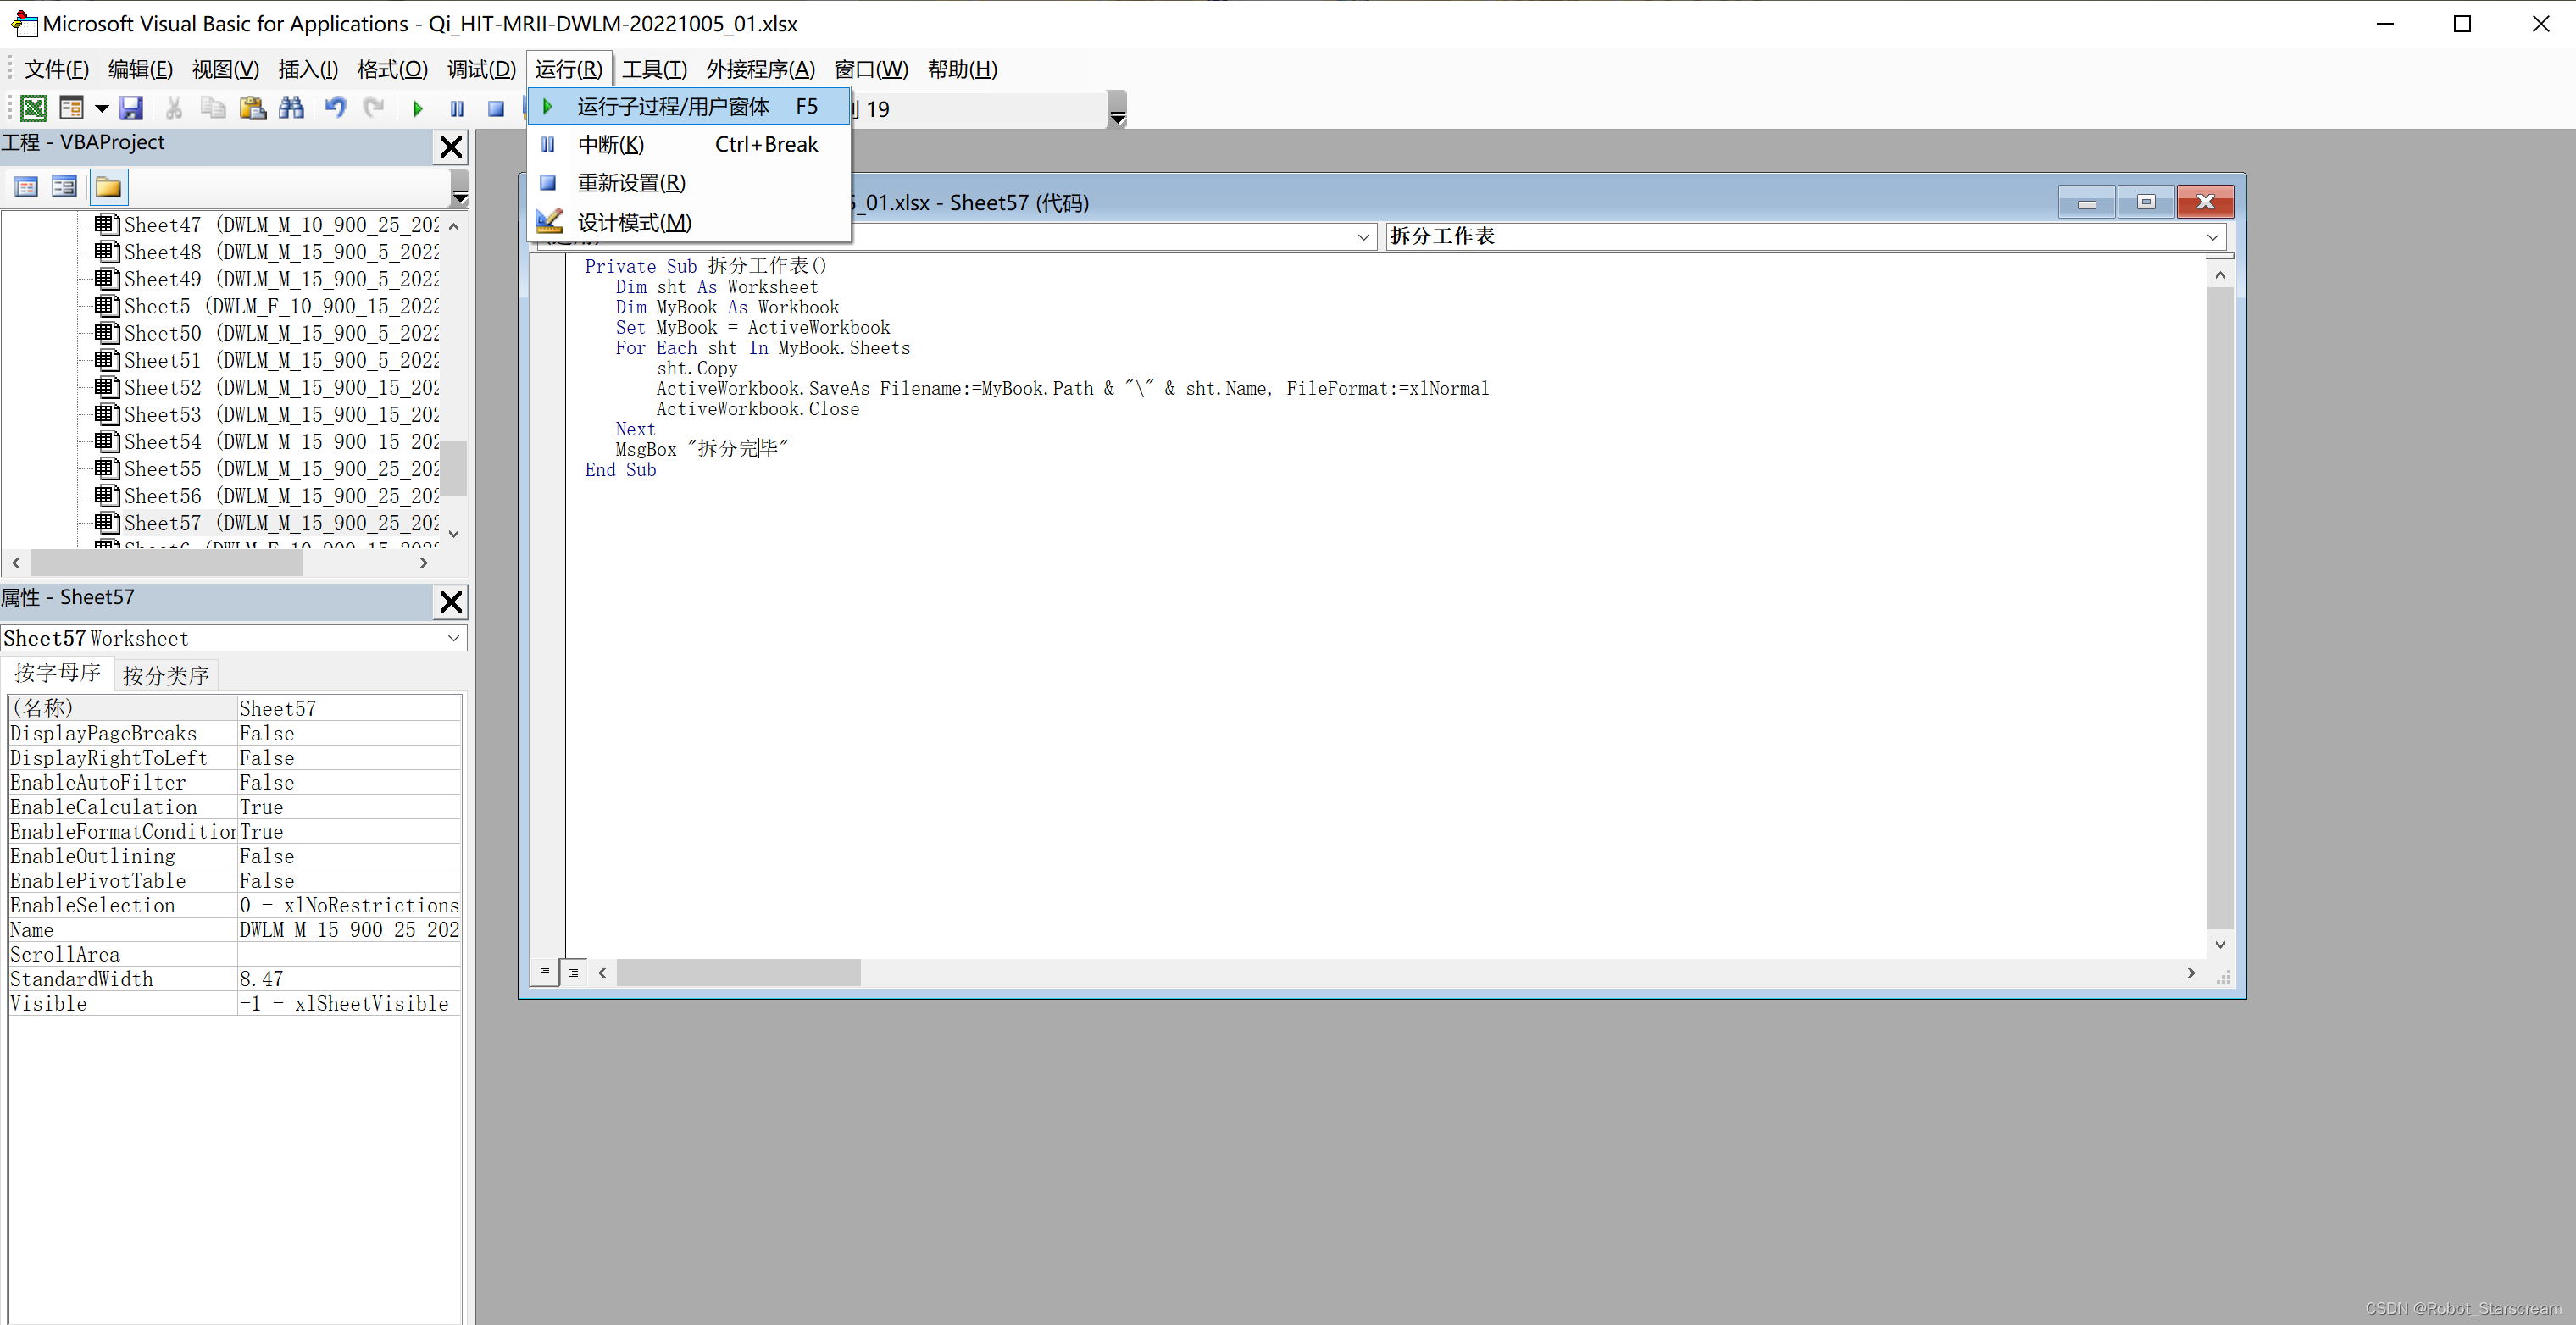The width and height of the screenshot is (2576, 1325).
Task: Toggle Design Mode in the Run menu
Action: pyautogui.click(x=634, y=222)
